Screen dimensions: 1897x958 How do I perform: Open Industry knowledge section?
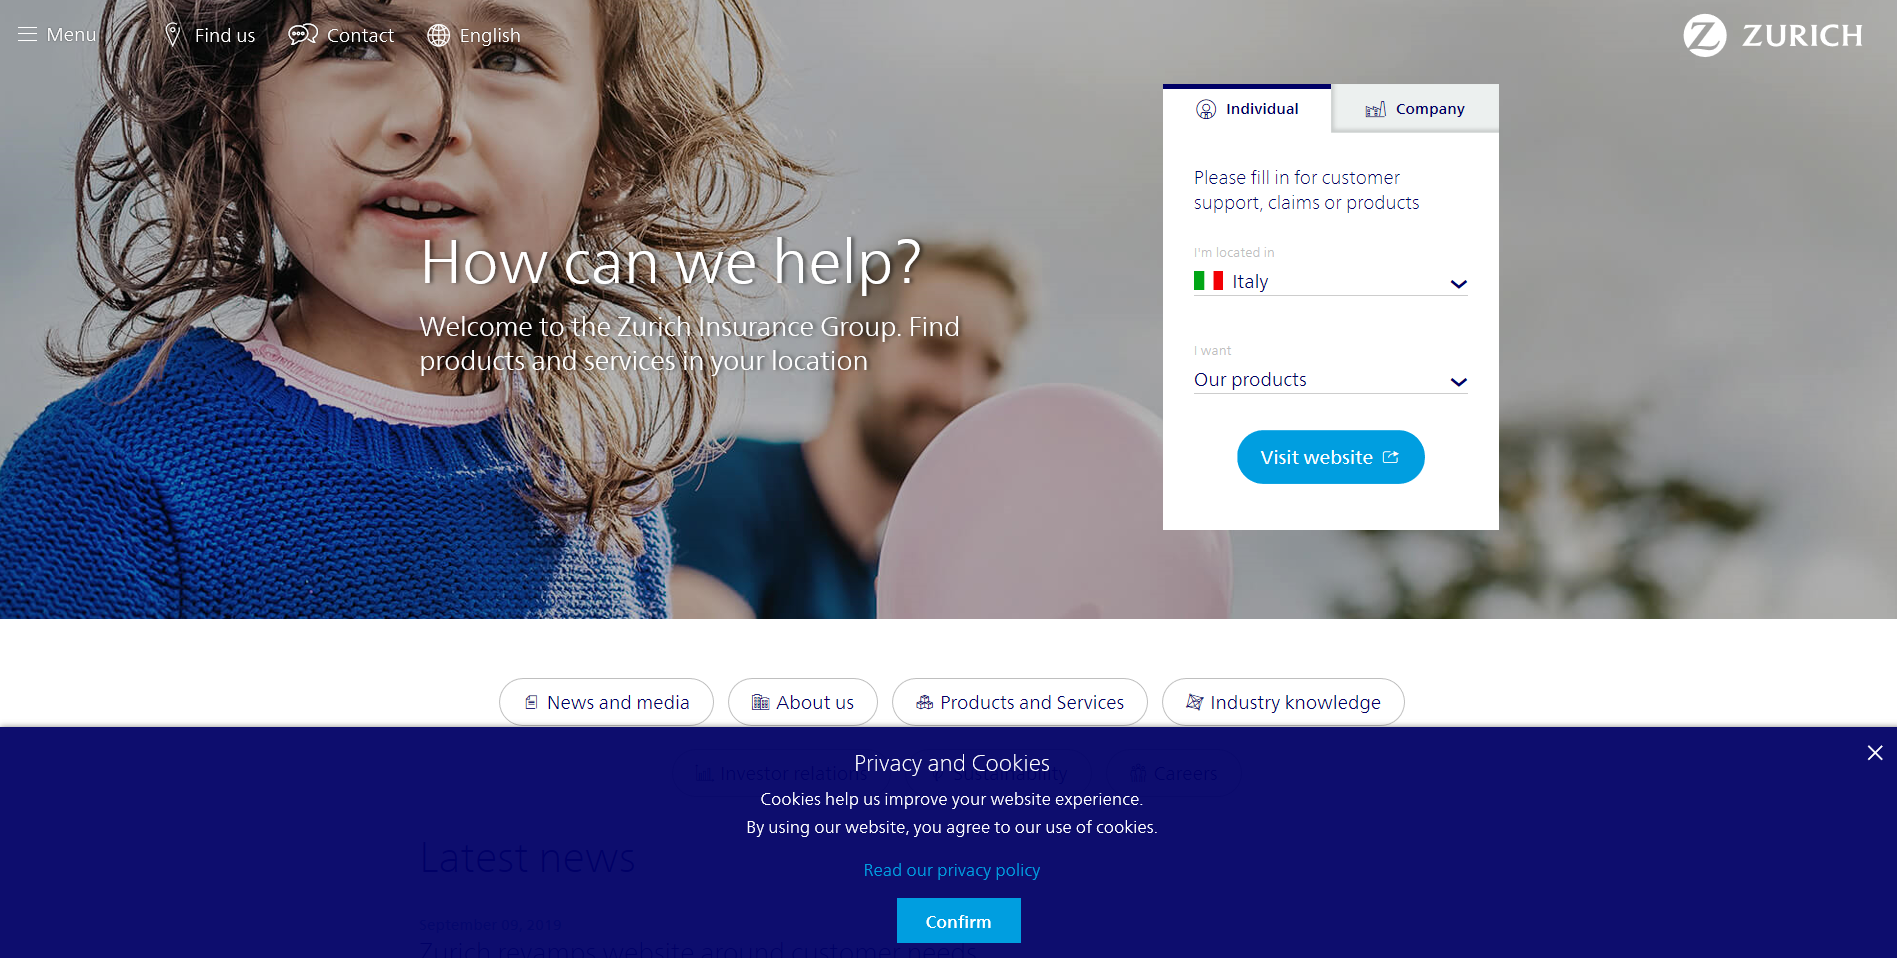click(x=1283, y=702)
